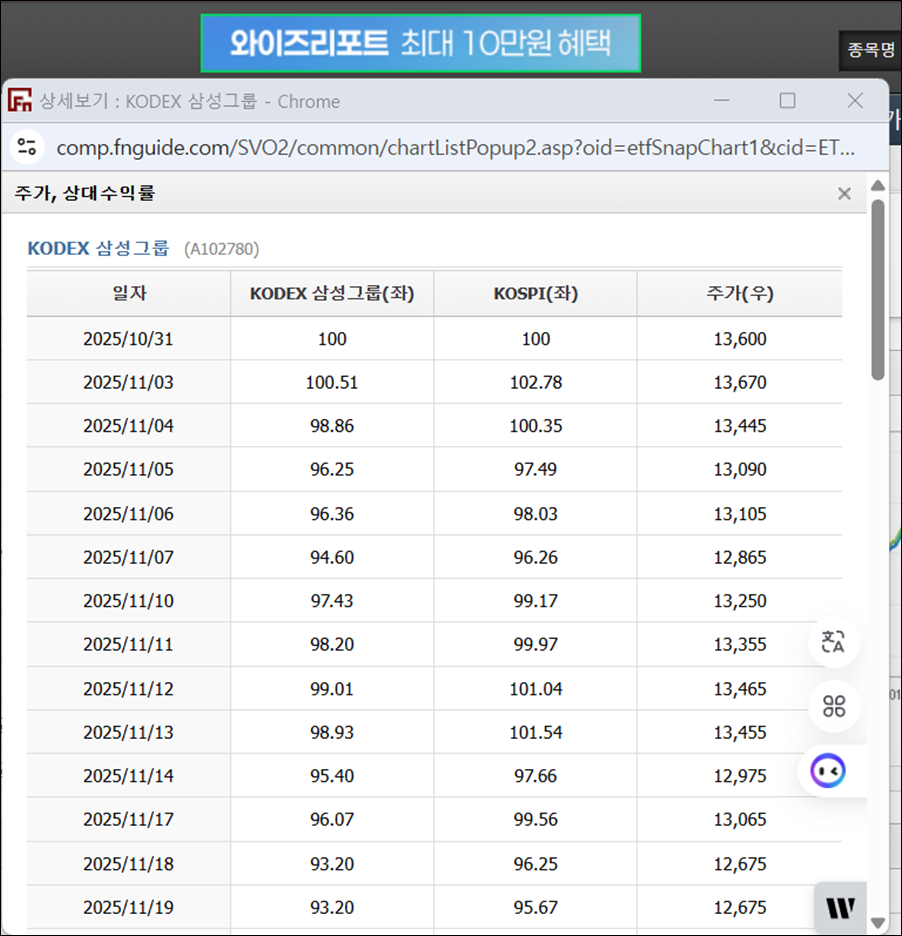Click the 일자 column header
This screenshot has width=902, height=936.
[129, 293]
